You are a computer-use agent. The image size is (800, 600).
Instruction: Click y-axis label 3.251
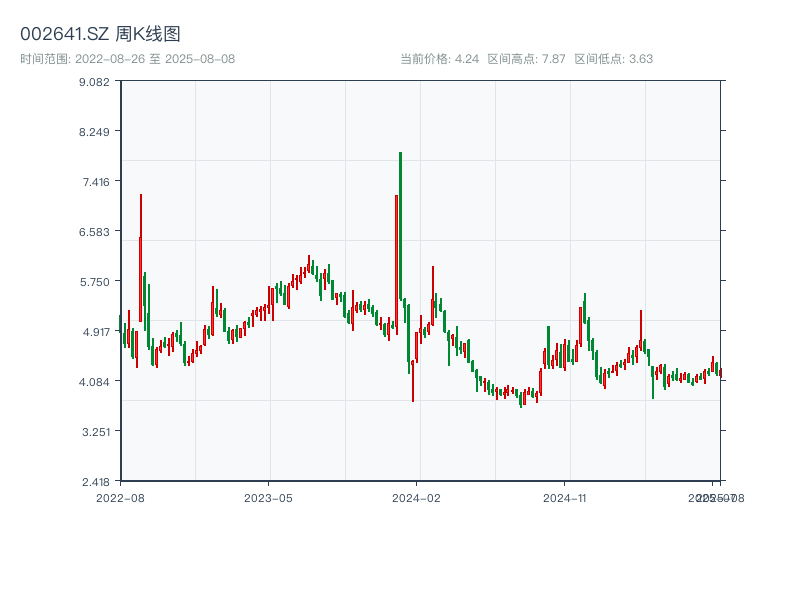(96, 432)
